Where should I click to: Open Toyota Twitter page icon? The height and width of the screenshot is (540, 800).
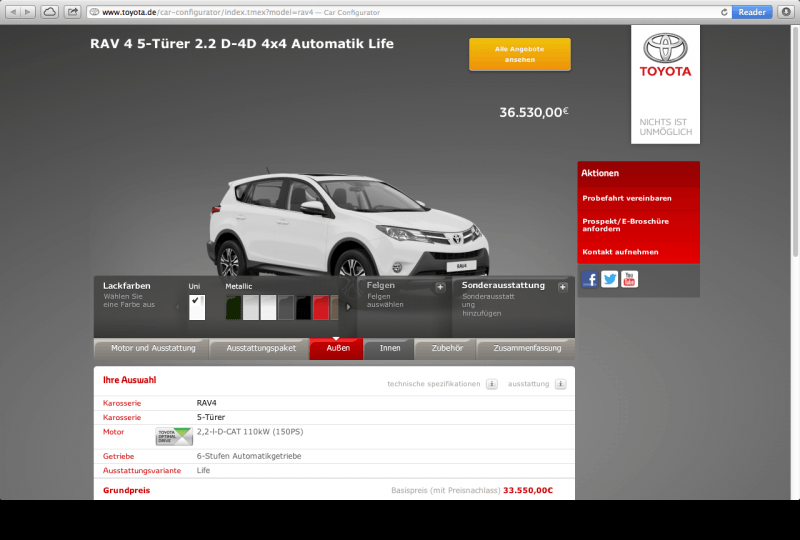[x=609, y=279]
